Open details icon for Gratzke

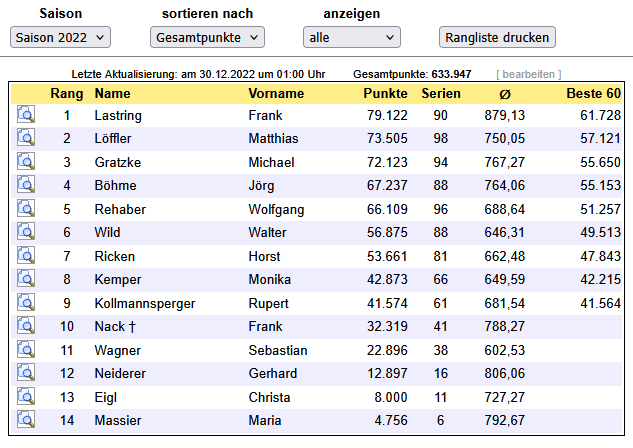(x=26, y=162)
